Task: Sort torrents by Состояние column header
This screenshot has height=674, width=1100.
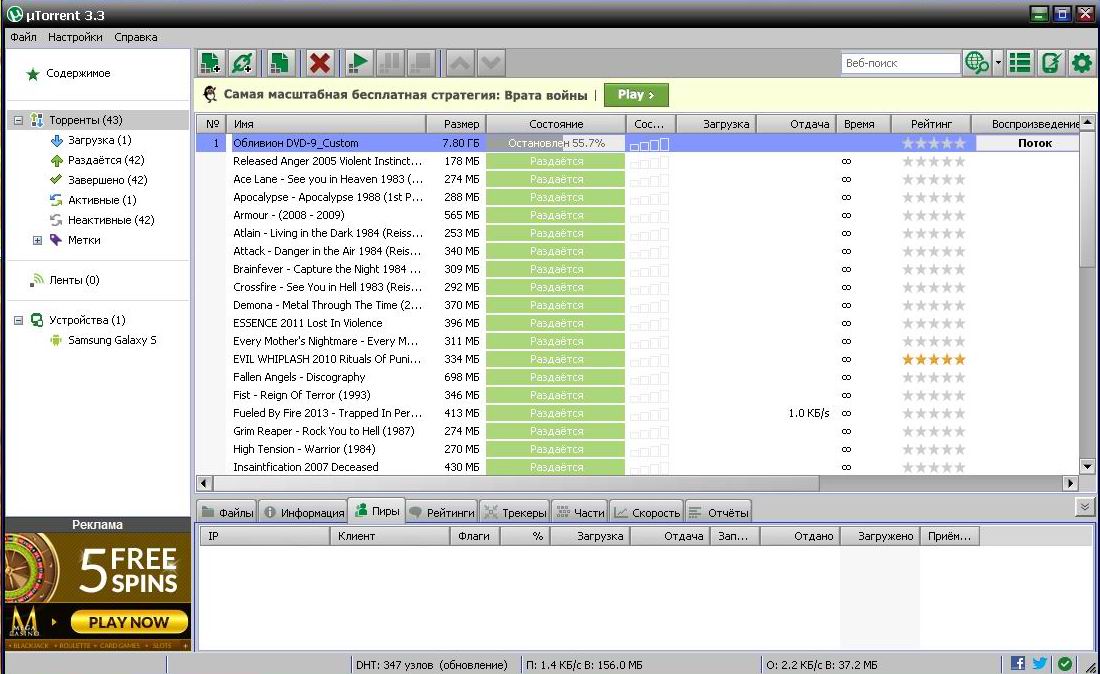Action: (x=556, y=124)
